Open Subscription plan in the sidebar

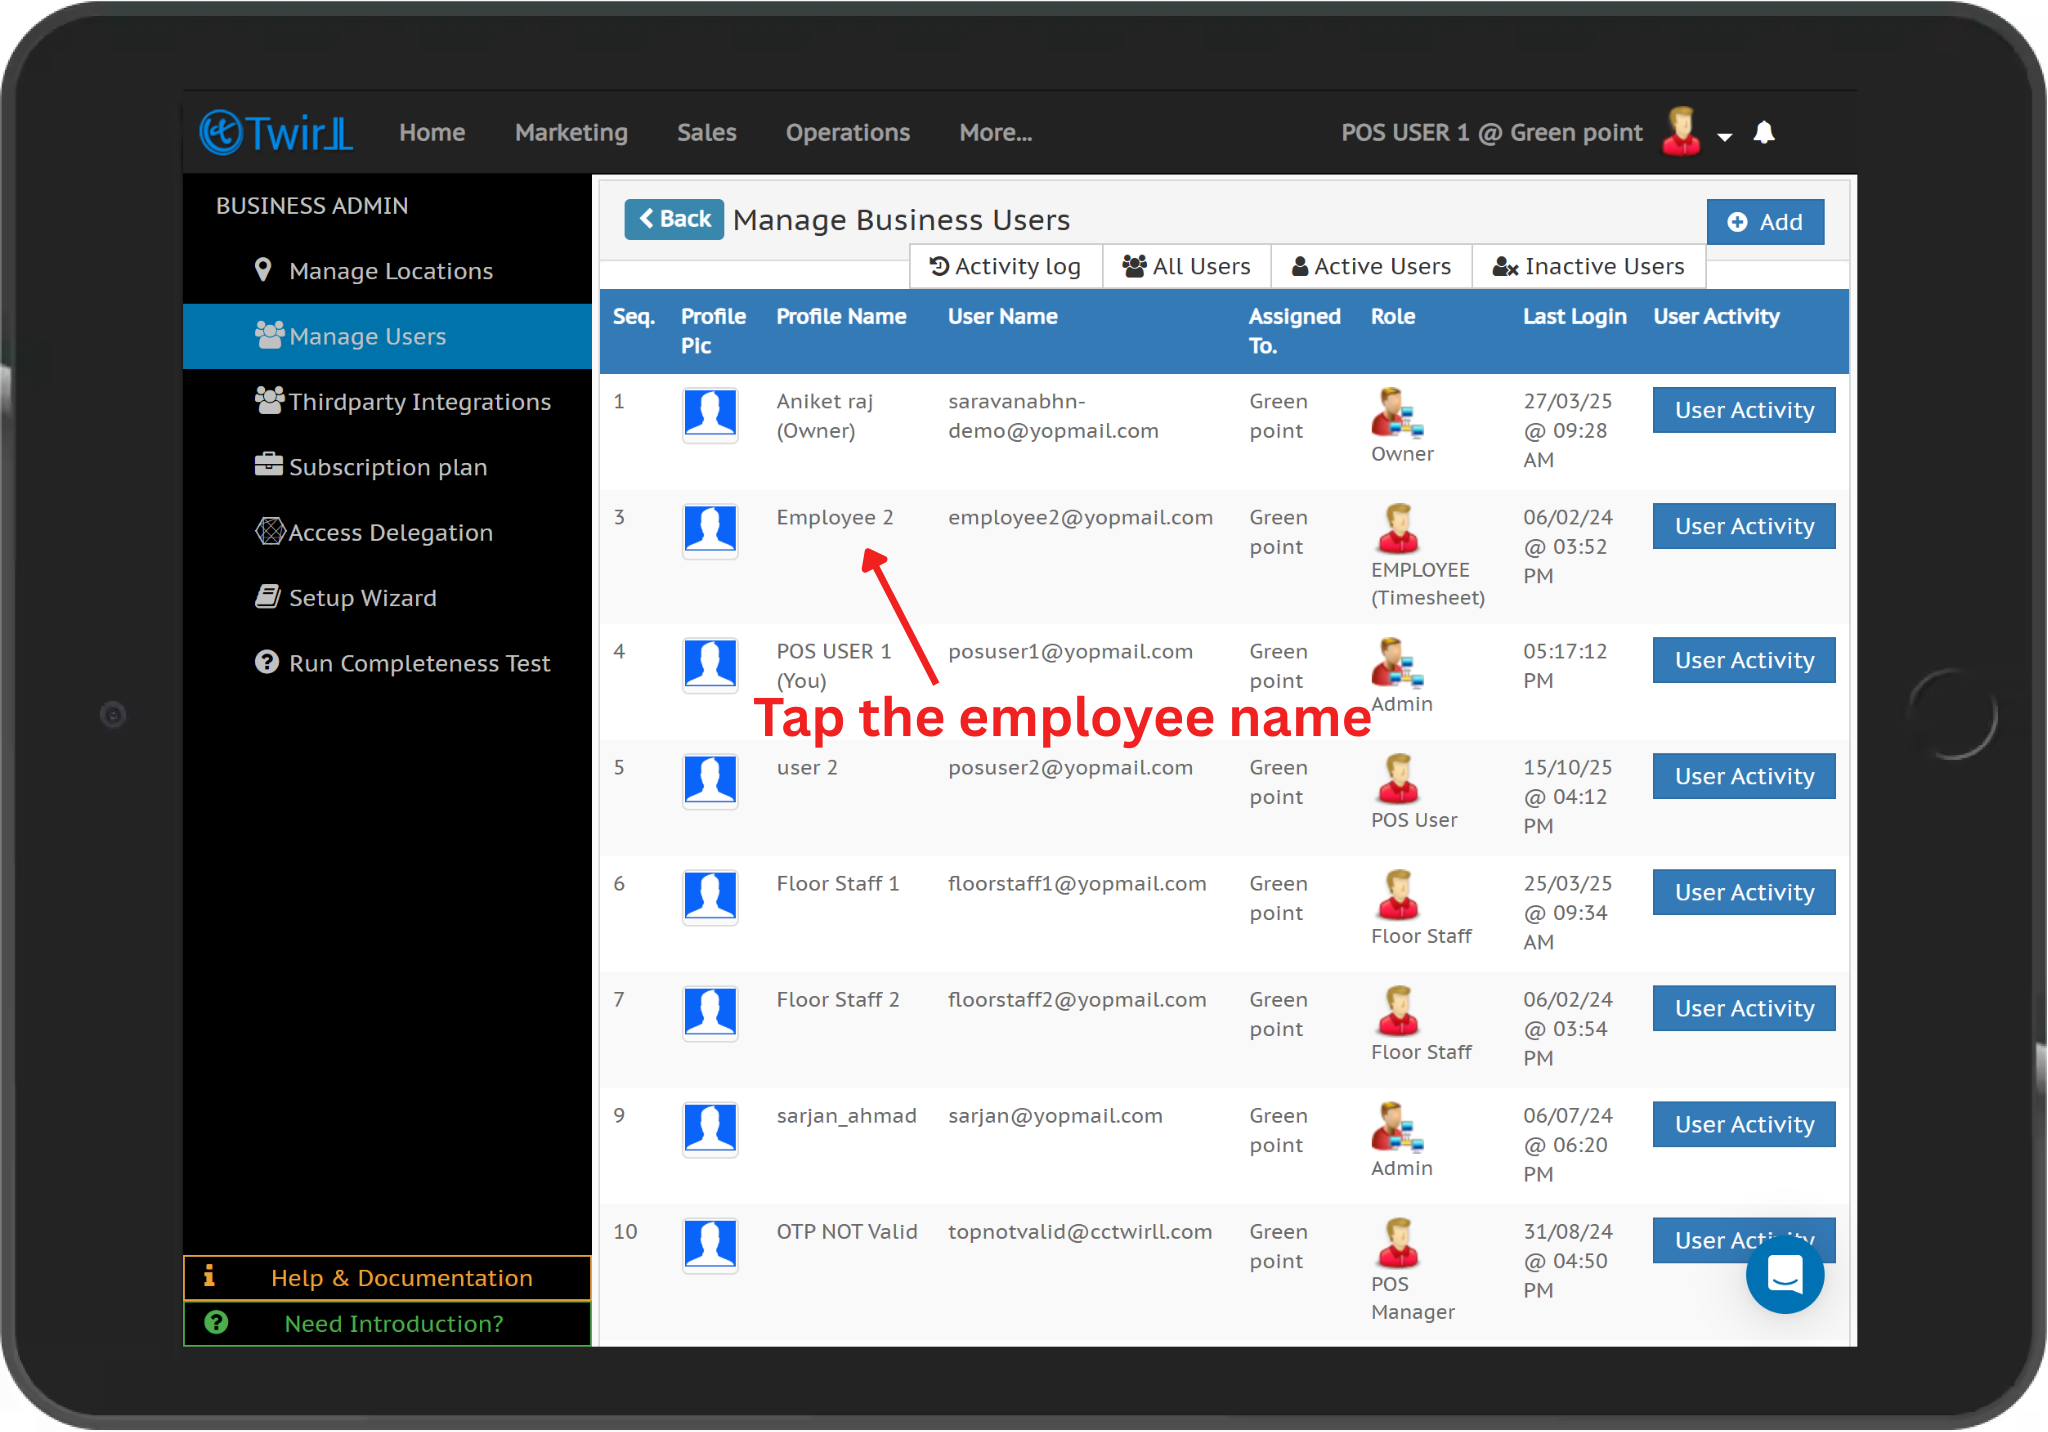pyautogui.click(x=387, y=467)
